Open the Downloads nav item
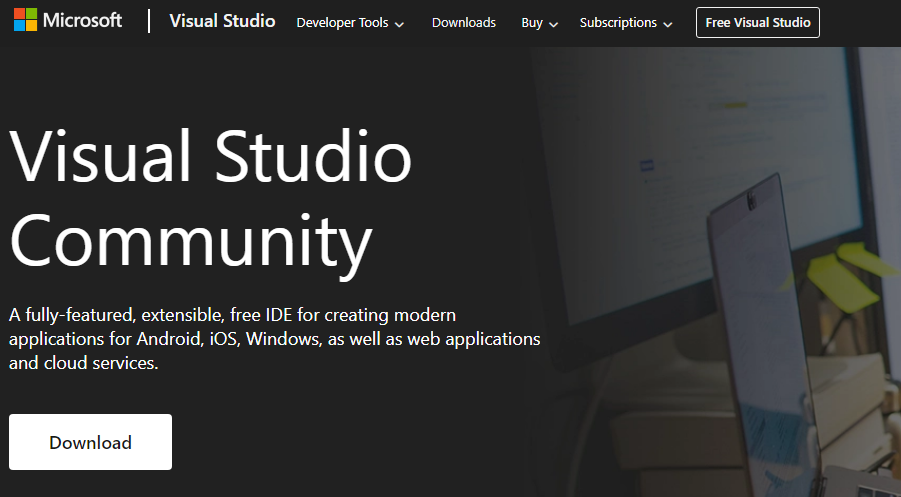The image size is (901, 497). (464, 23)
